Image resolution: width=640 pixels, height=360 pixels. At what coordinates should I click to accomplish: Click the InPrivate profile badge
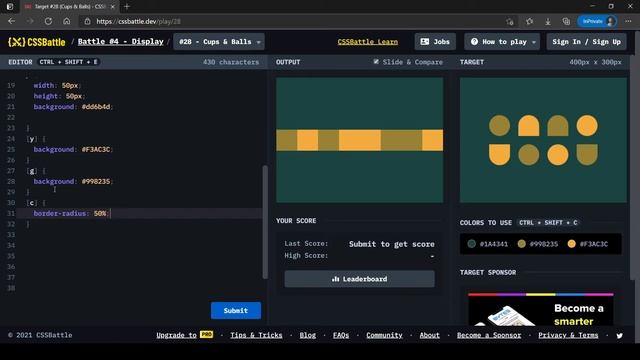pyautogui.click(x=597, y=21)
